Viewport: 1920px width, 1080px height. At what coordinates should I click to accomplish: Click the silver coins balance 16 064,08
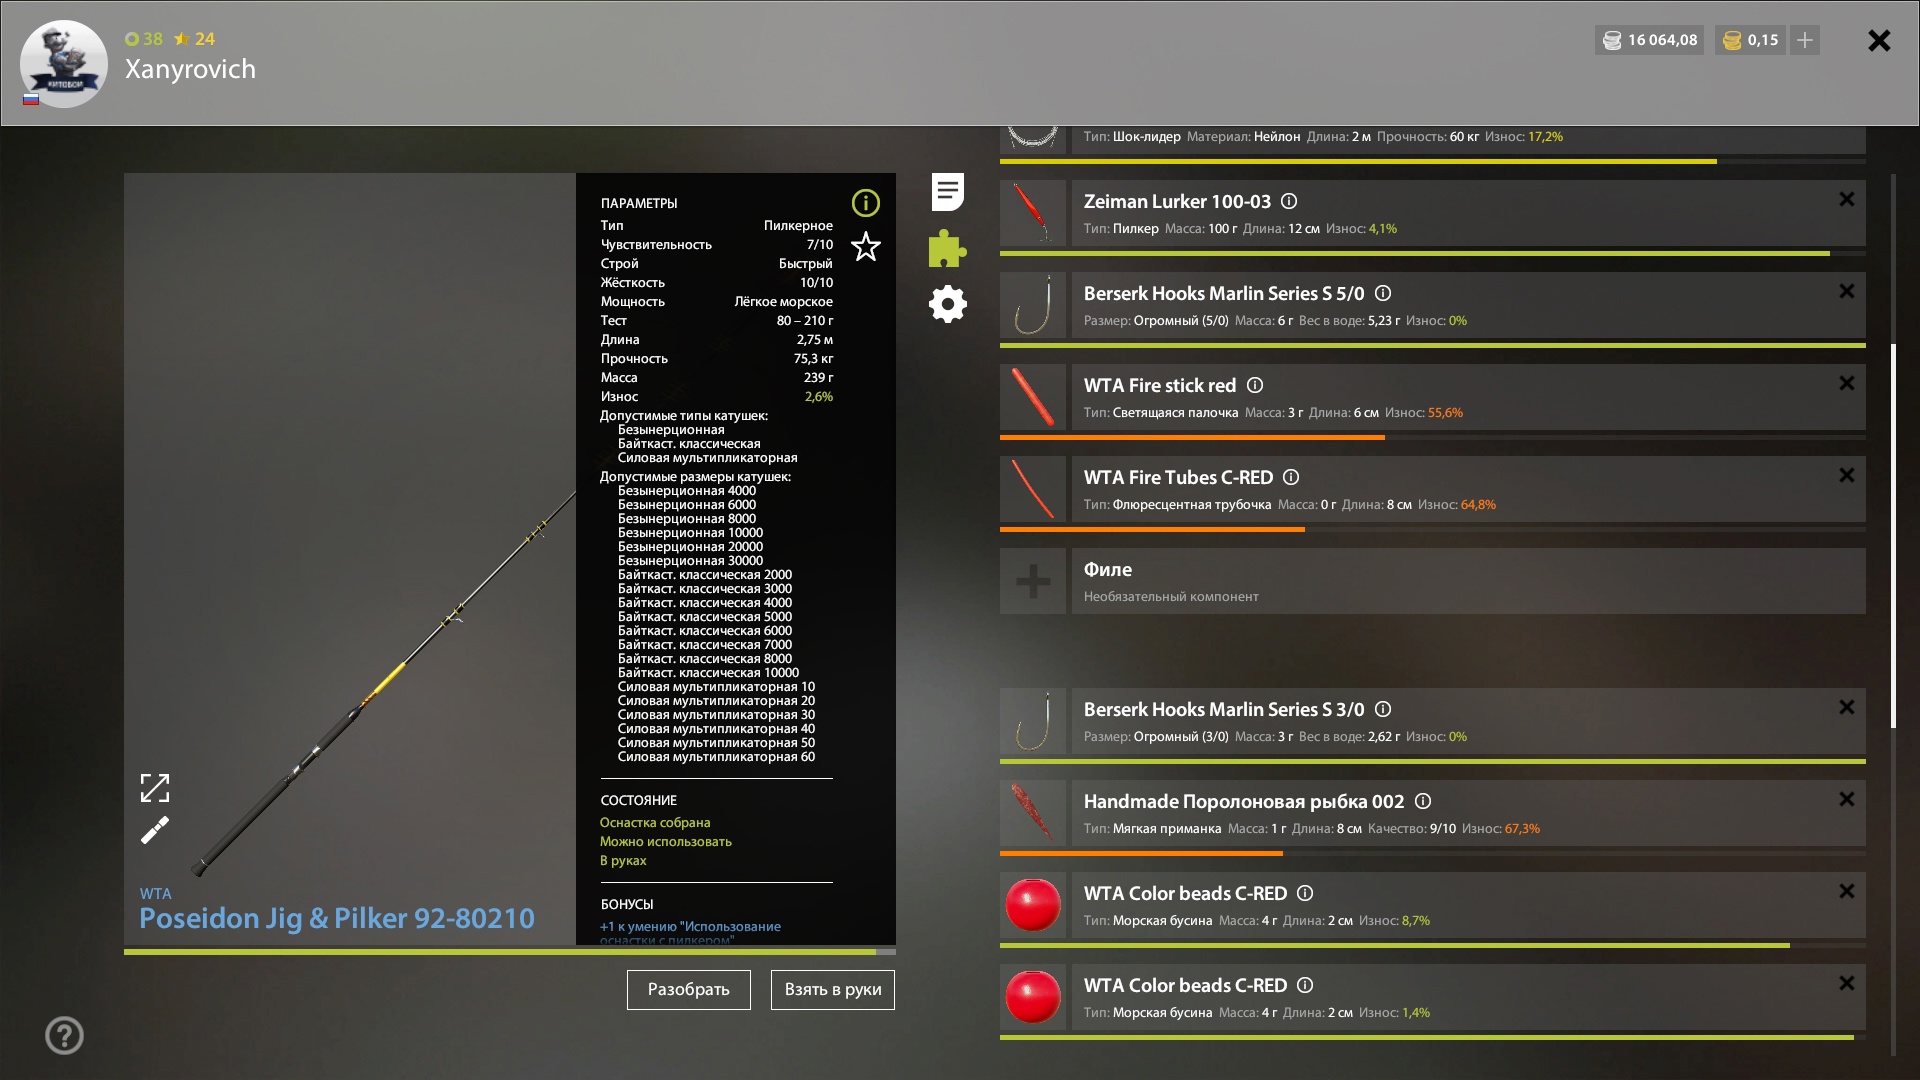(x=1649, y=40)
